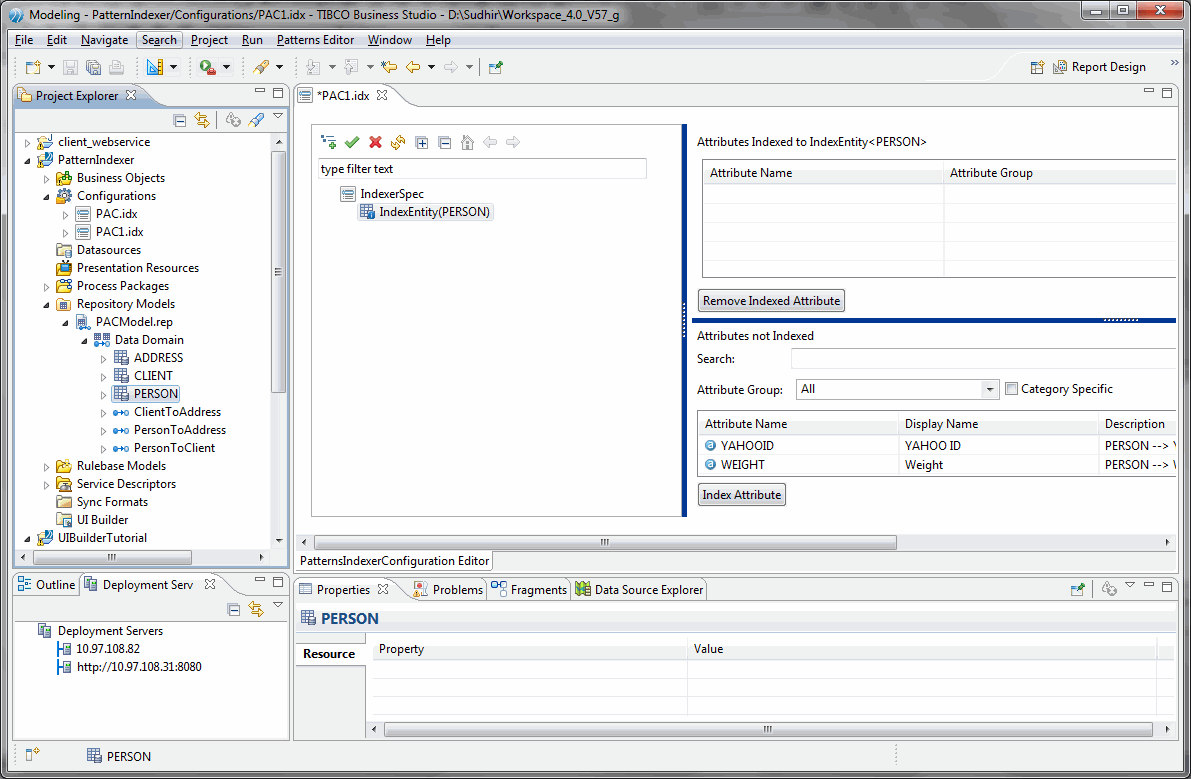The height and width of the screenshot is (779, 1191).
Task: Switch to the Data Source Explorer tab
Action: coord(640,590)
